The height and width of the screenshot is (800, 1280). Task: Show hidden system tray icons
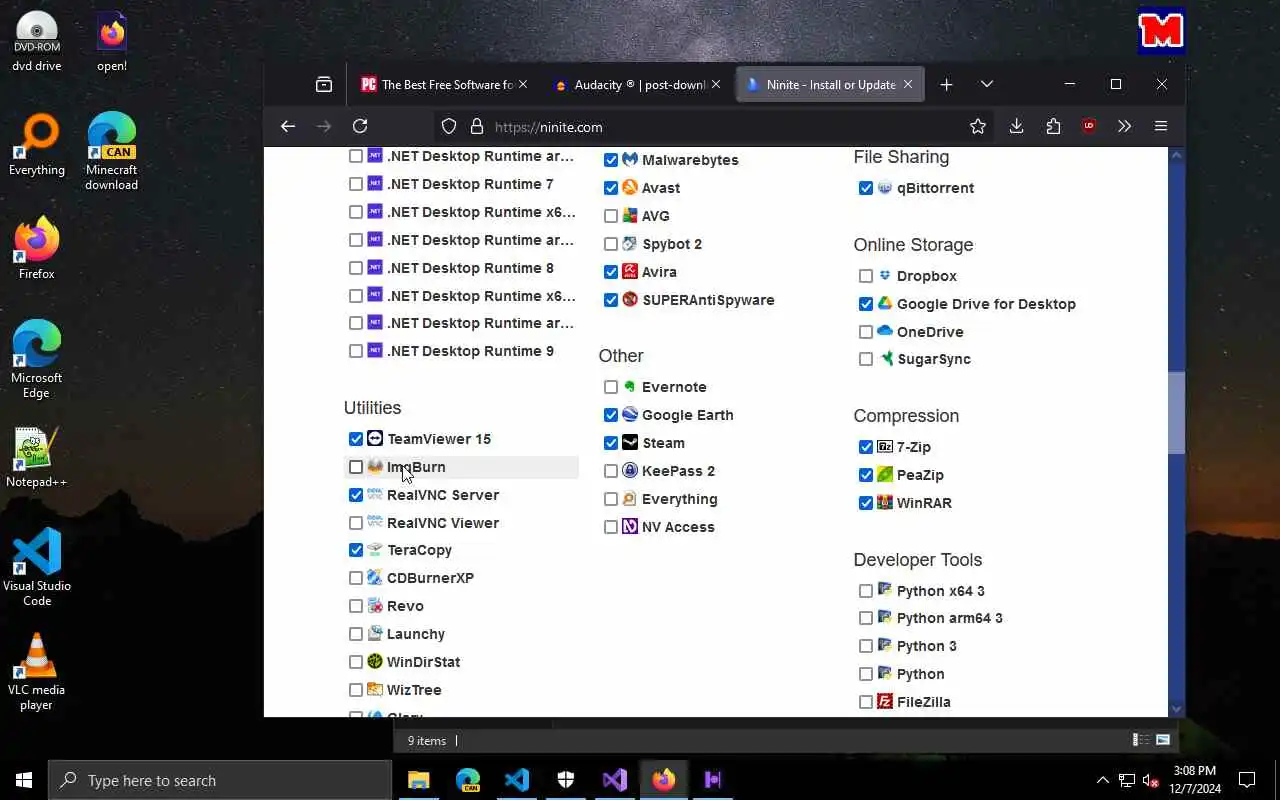pyautogui.click(x=1103, y=780)
